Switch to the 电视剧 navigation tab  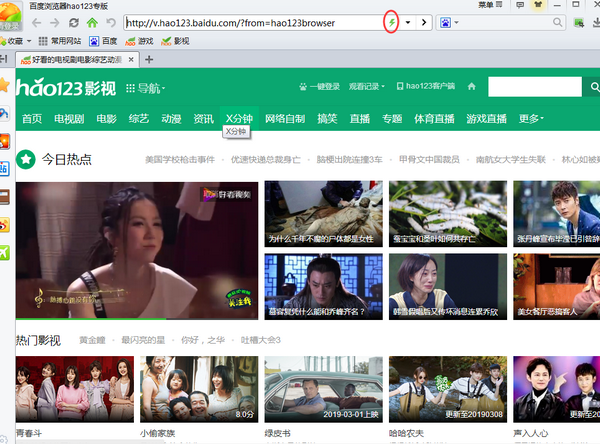click(69, 119)
